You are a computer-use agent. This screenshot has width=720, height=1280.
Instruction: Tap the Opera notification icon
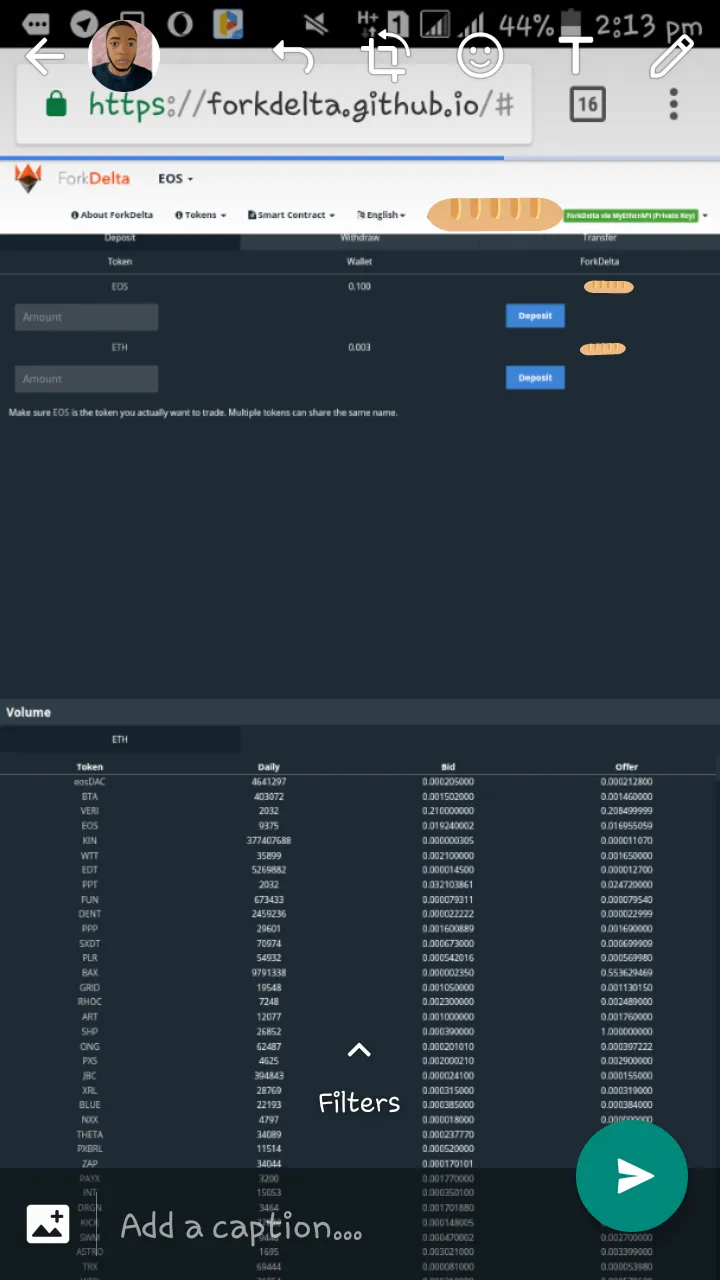[180, 24]
